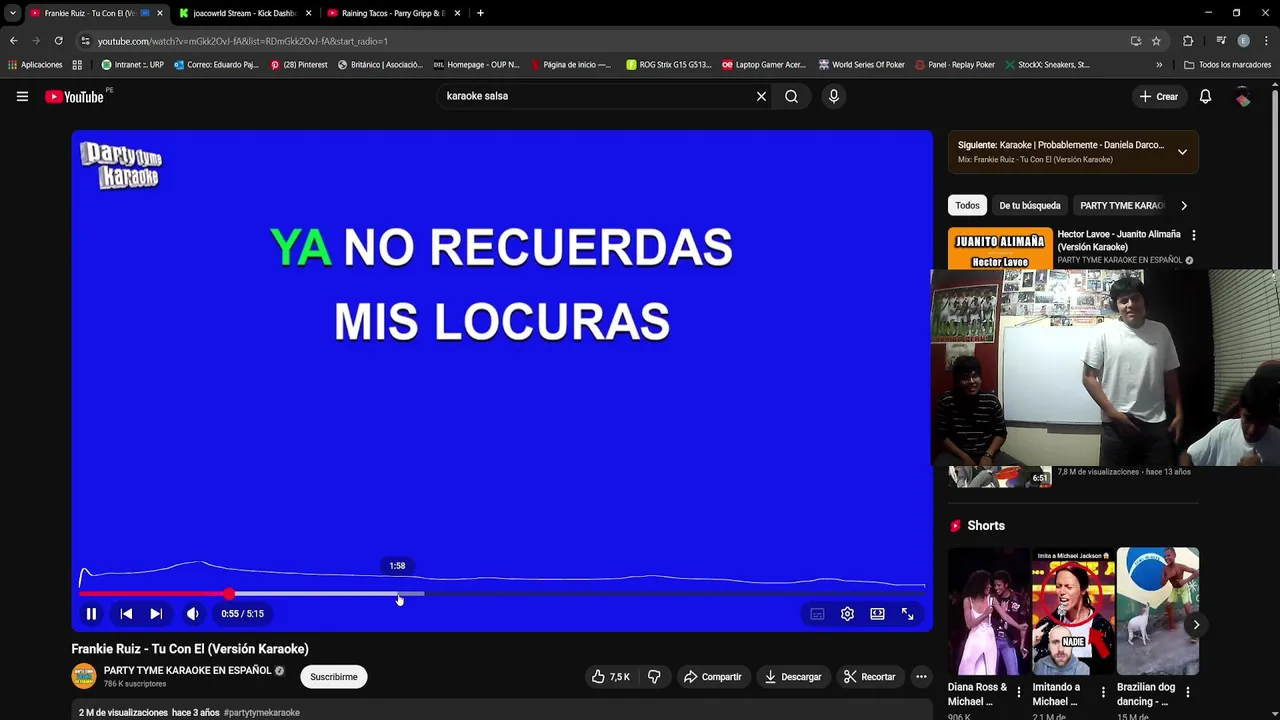Reload the page
The height and width of the screenshot is (720, 1280).
(58, 41)
